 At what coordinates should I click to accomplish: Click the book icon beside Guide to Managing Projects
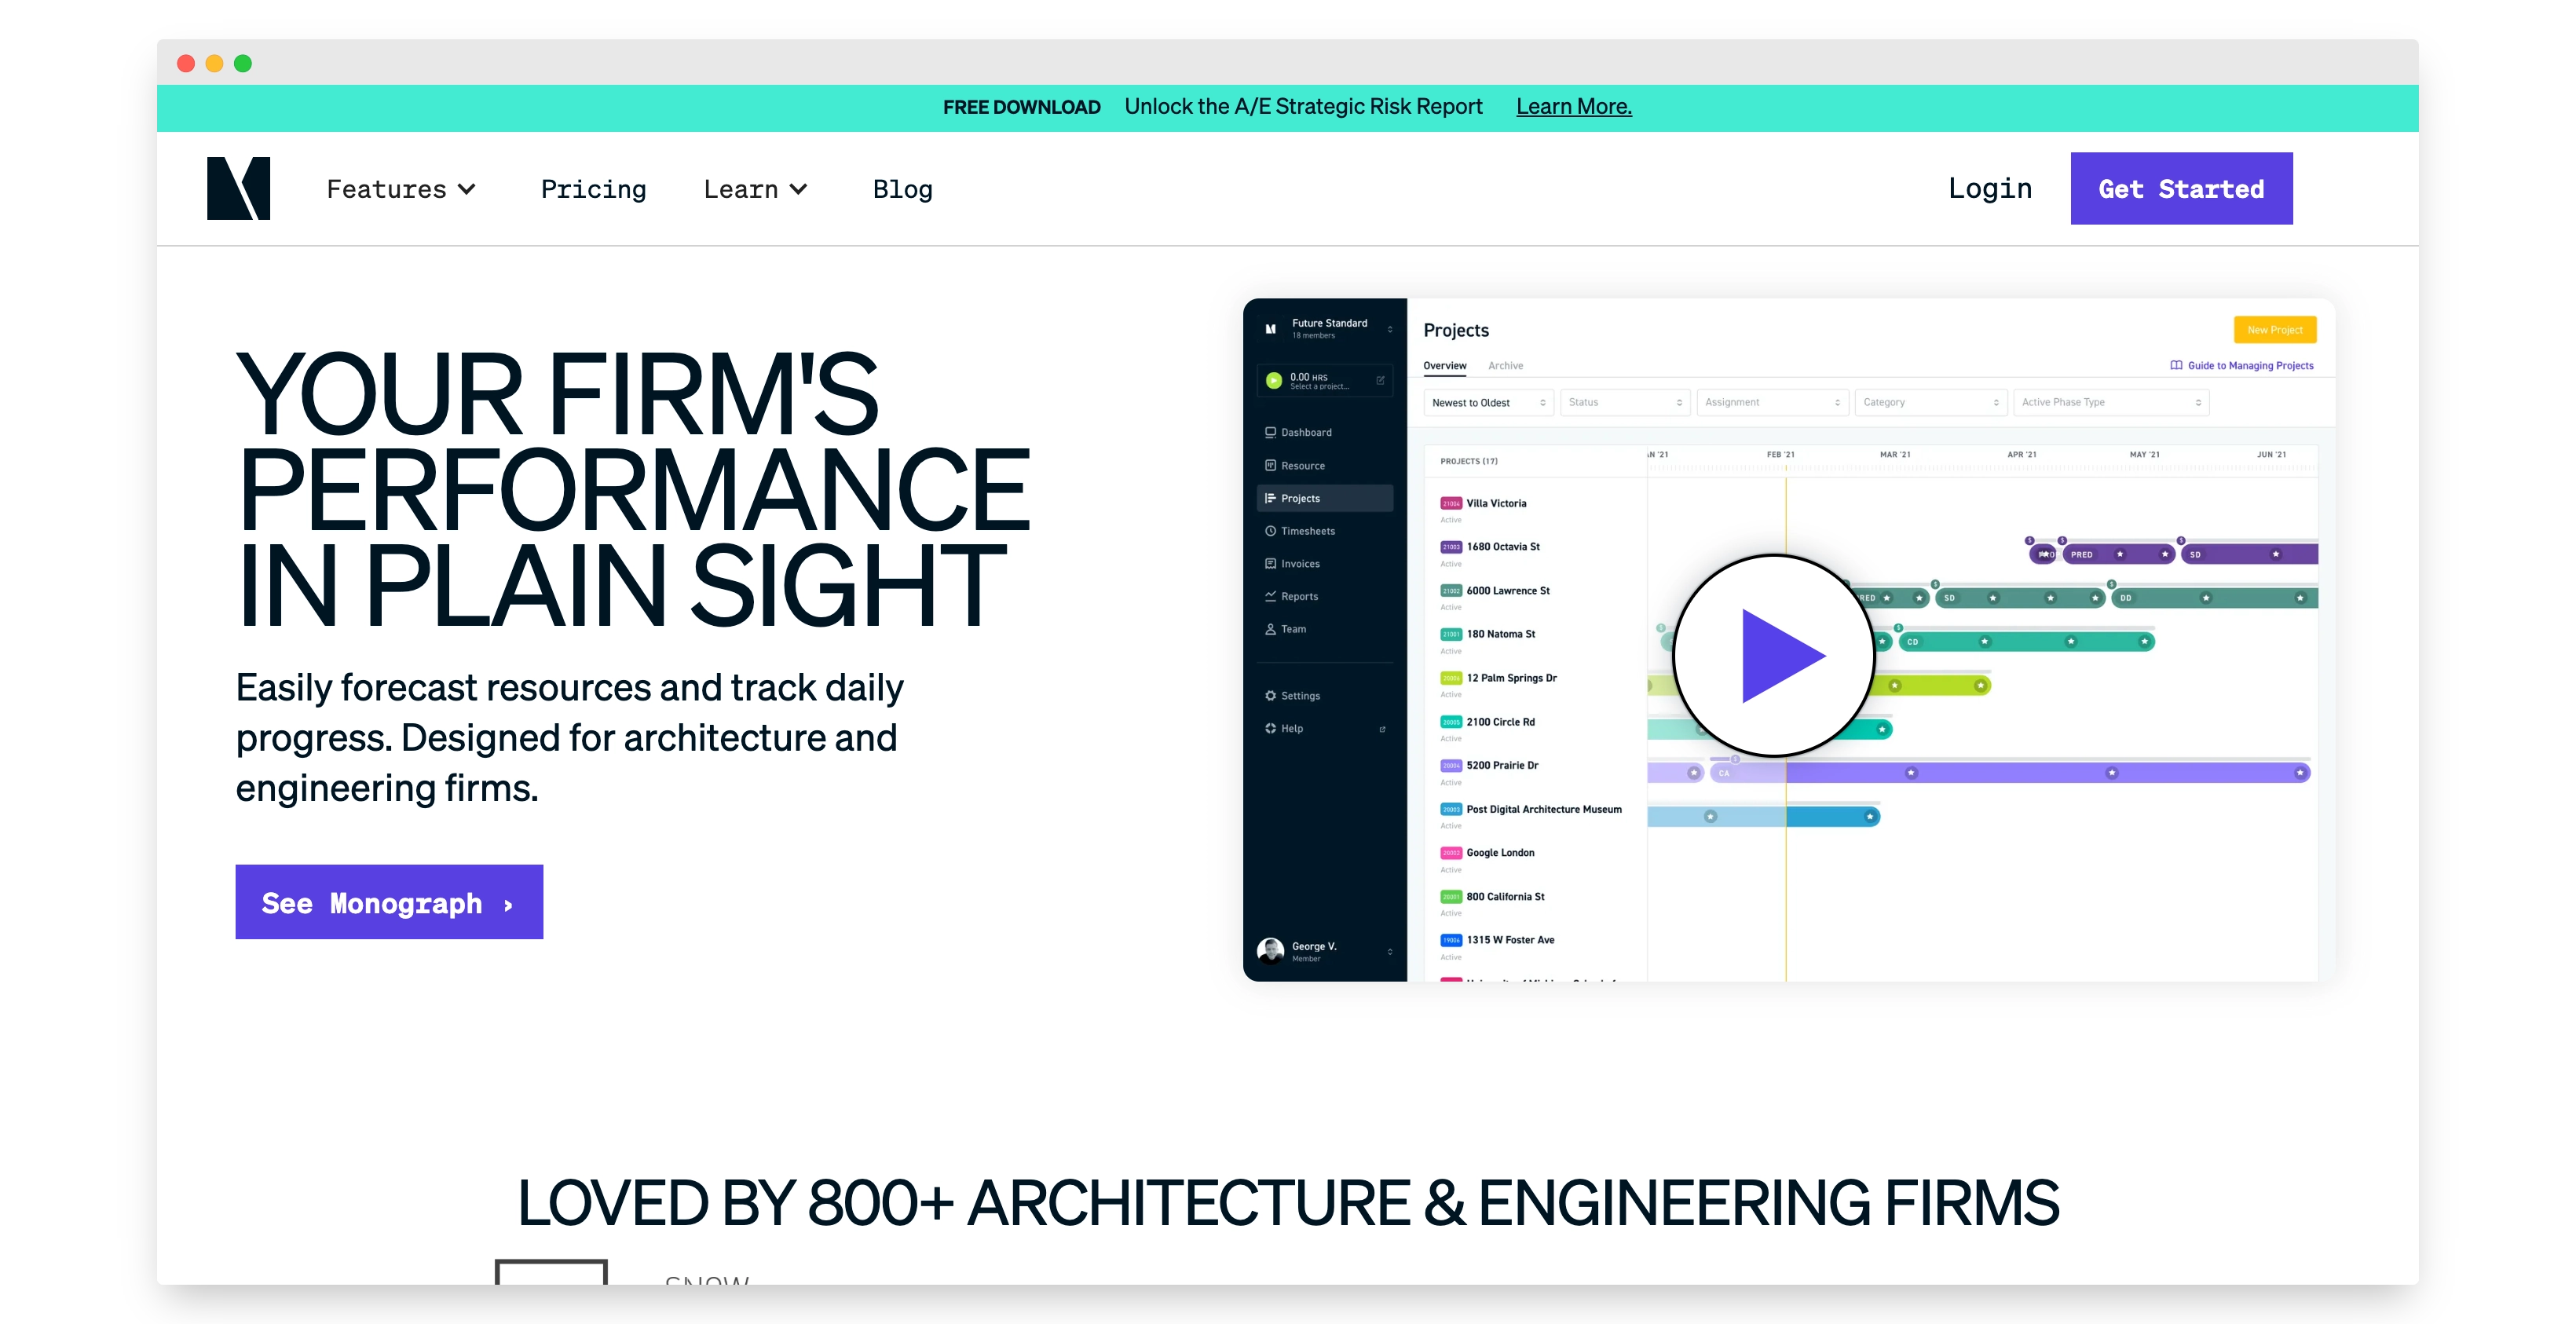point(2176,365)
